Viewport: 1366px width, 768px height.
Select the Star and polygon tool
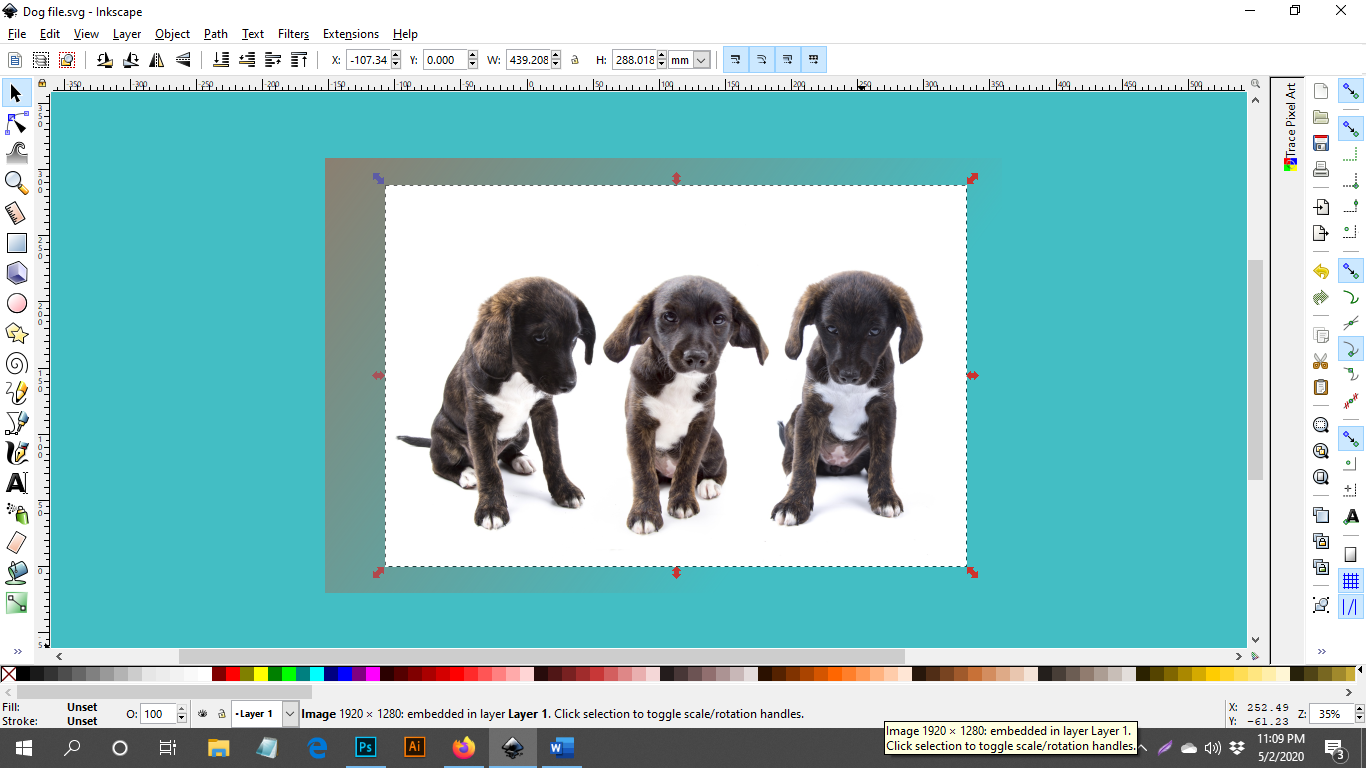pyautogui.click(x=16, y=333)
